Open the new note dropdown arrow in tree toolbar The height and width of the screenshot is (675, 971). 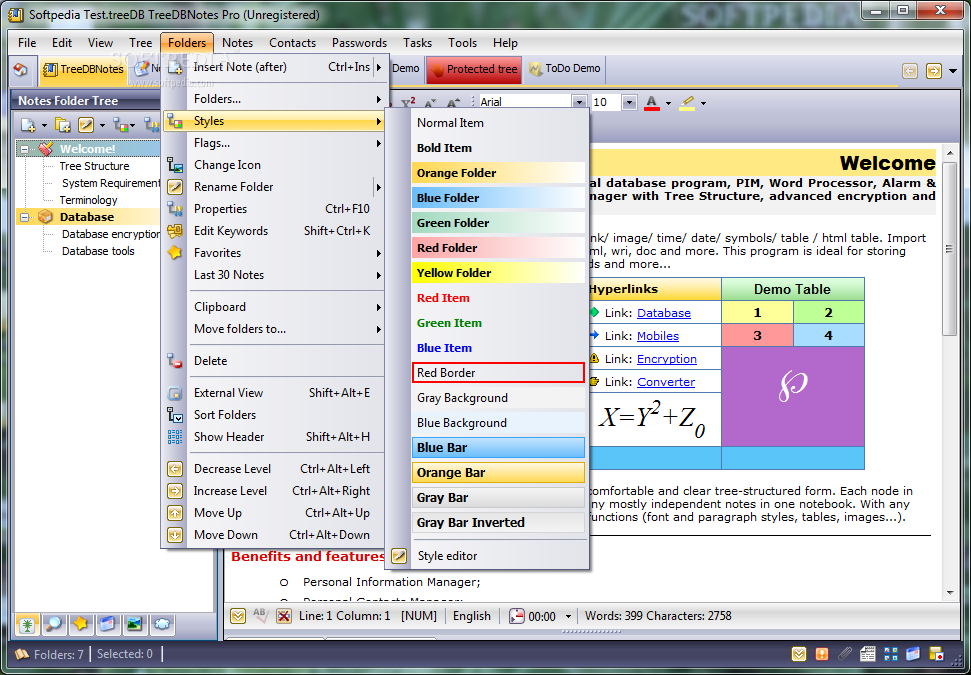[44, 126]
